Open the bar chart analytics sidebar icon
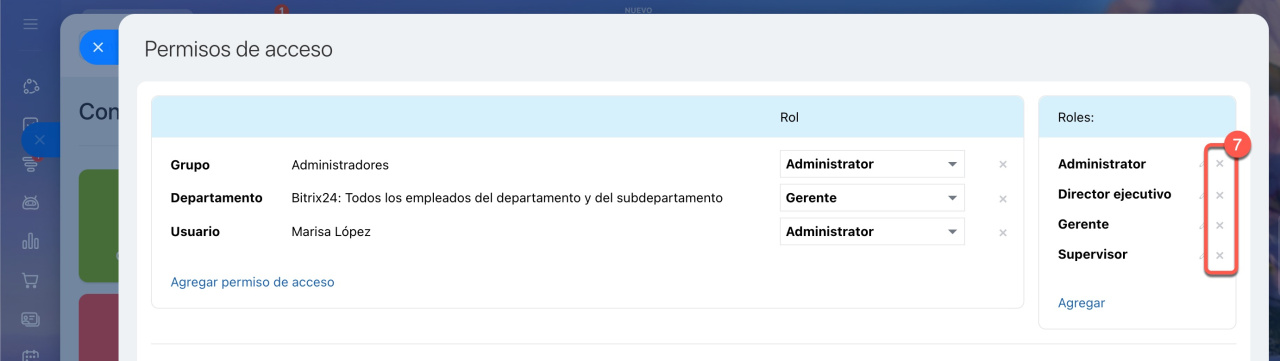Image resolution: width=1280 pixels, height=361 pixels. tap(31, 241)
